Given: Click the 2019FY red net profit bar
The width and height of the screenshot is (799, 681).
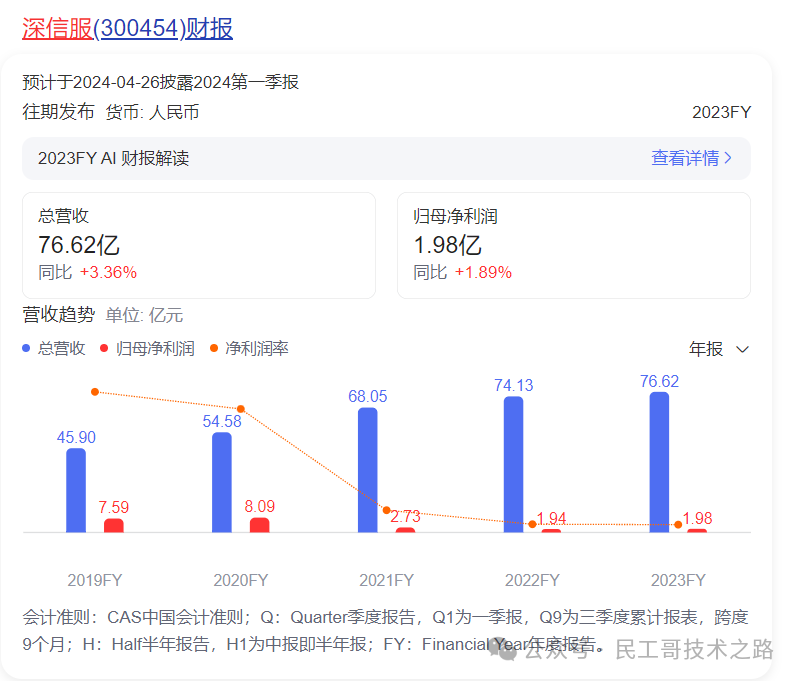Looking at the screenshot, I should coord(114,526).
